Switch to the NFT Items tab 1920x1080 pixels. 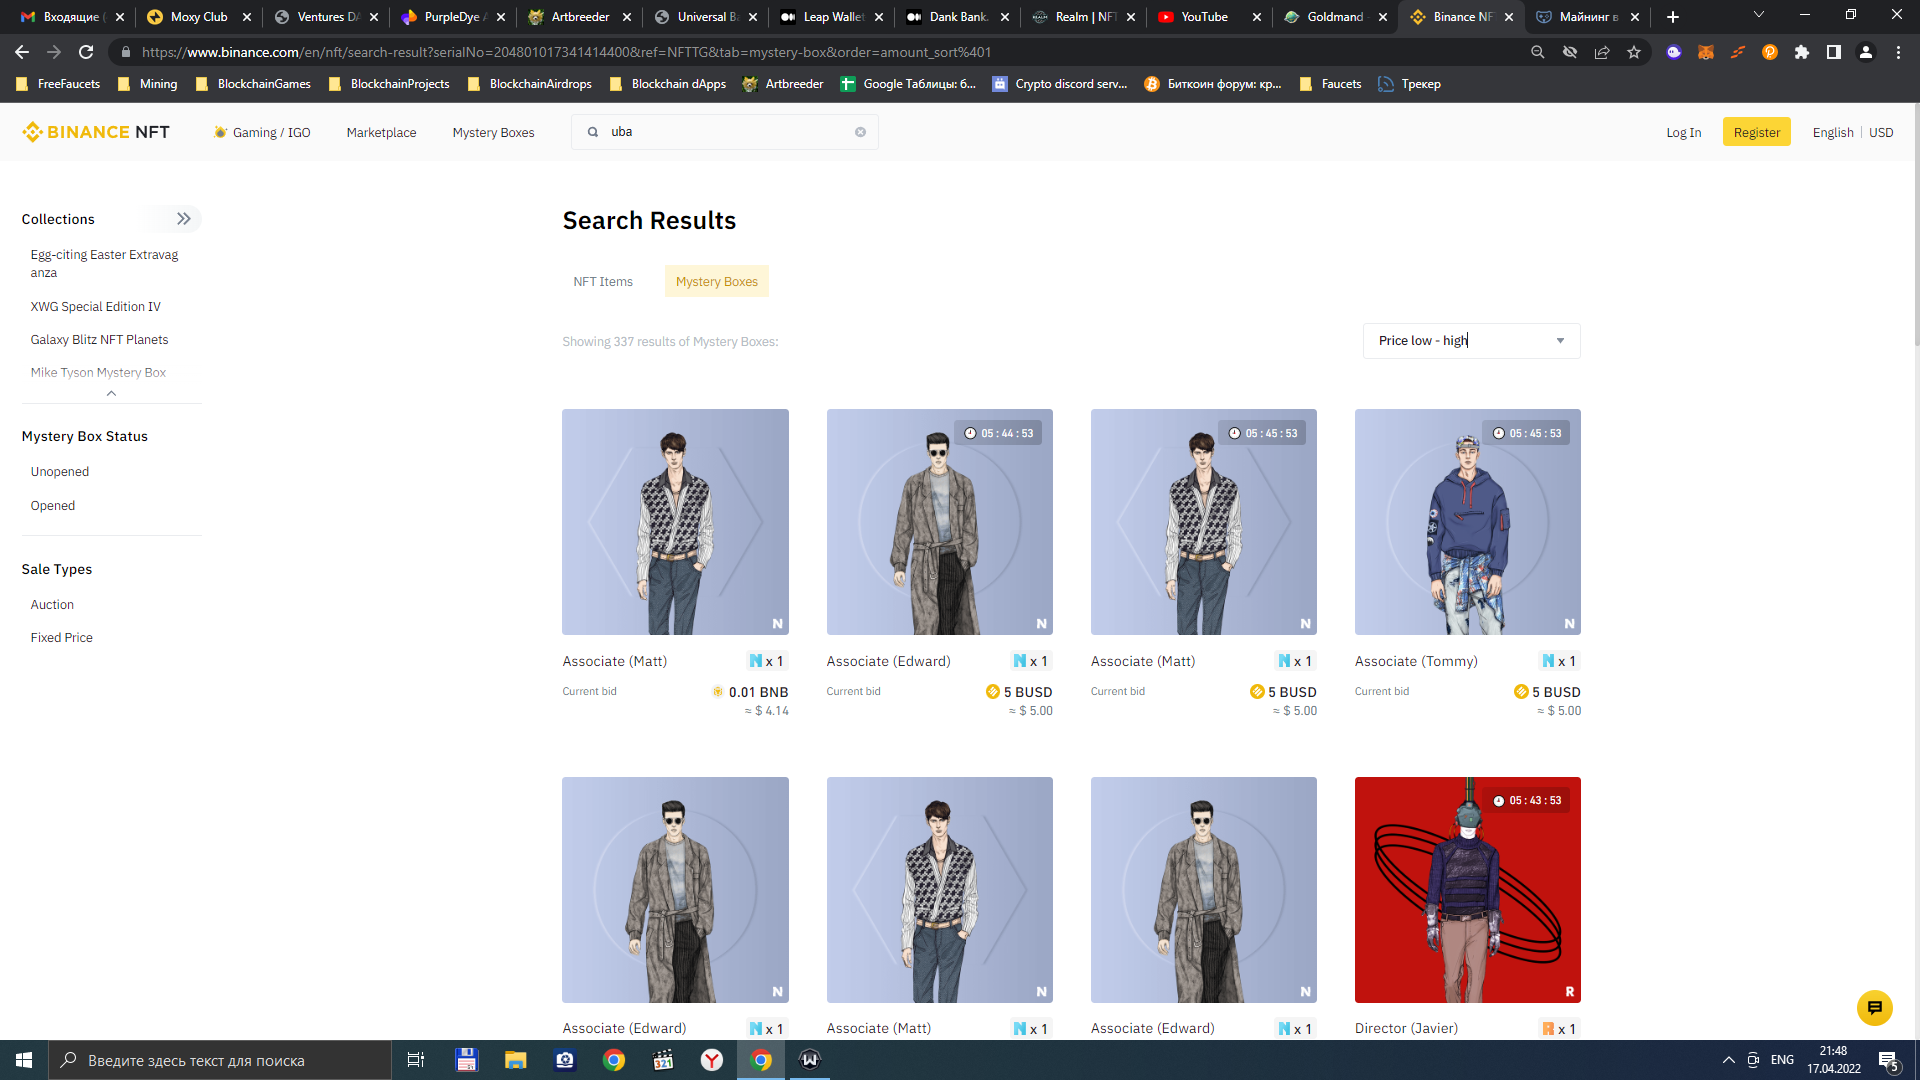tap(603, 281)
